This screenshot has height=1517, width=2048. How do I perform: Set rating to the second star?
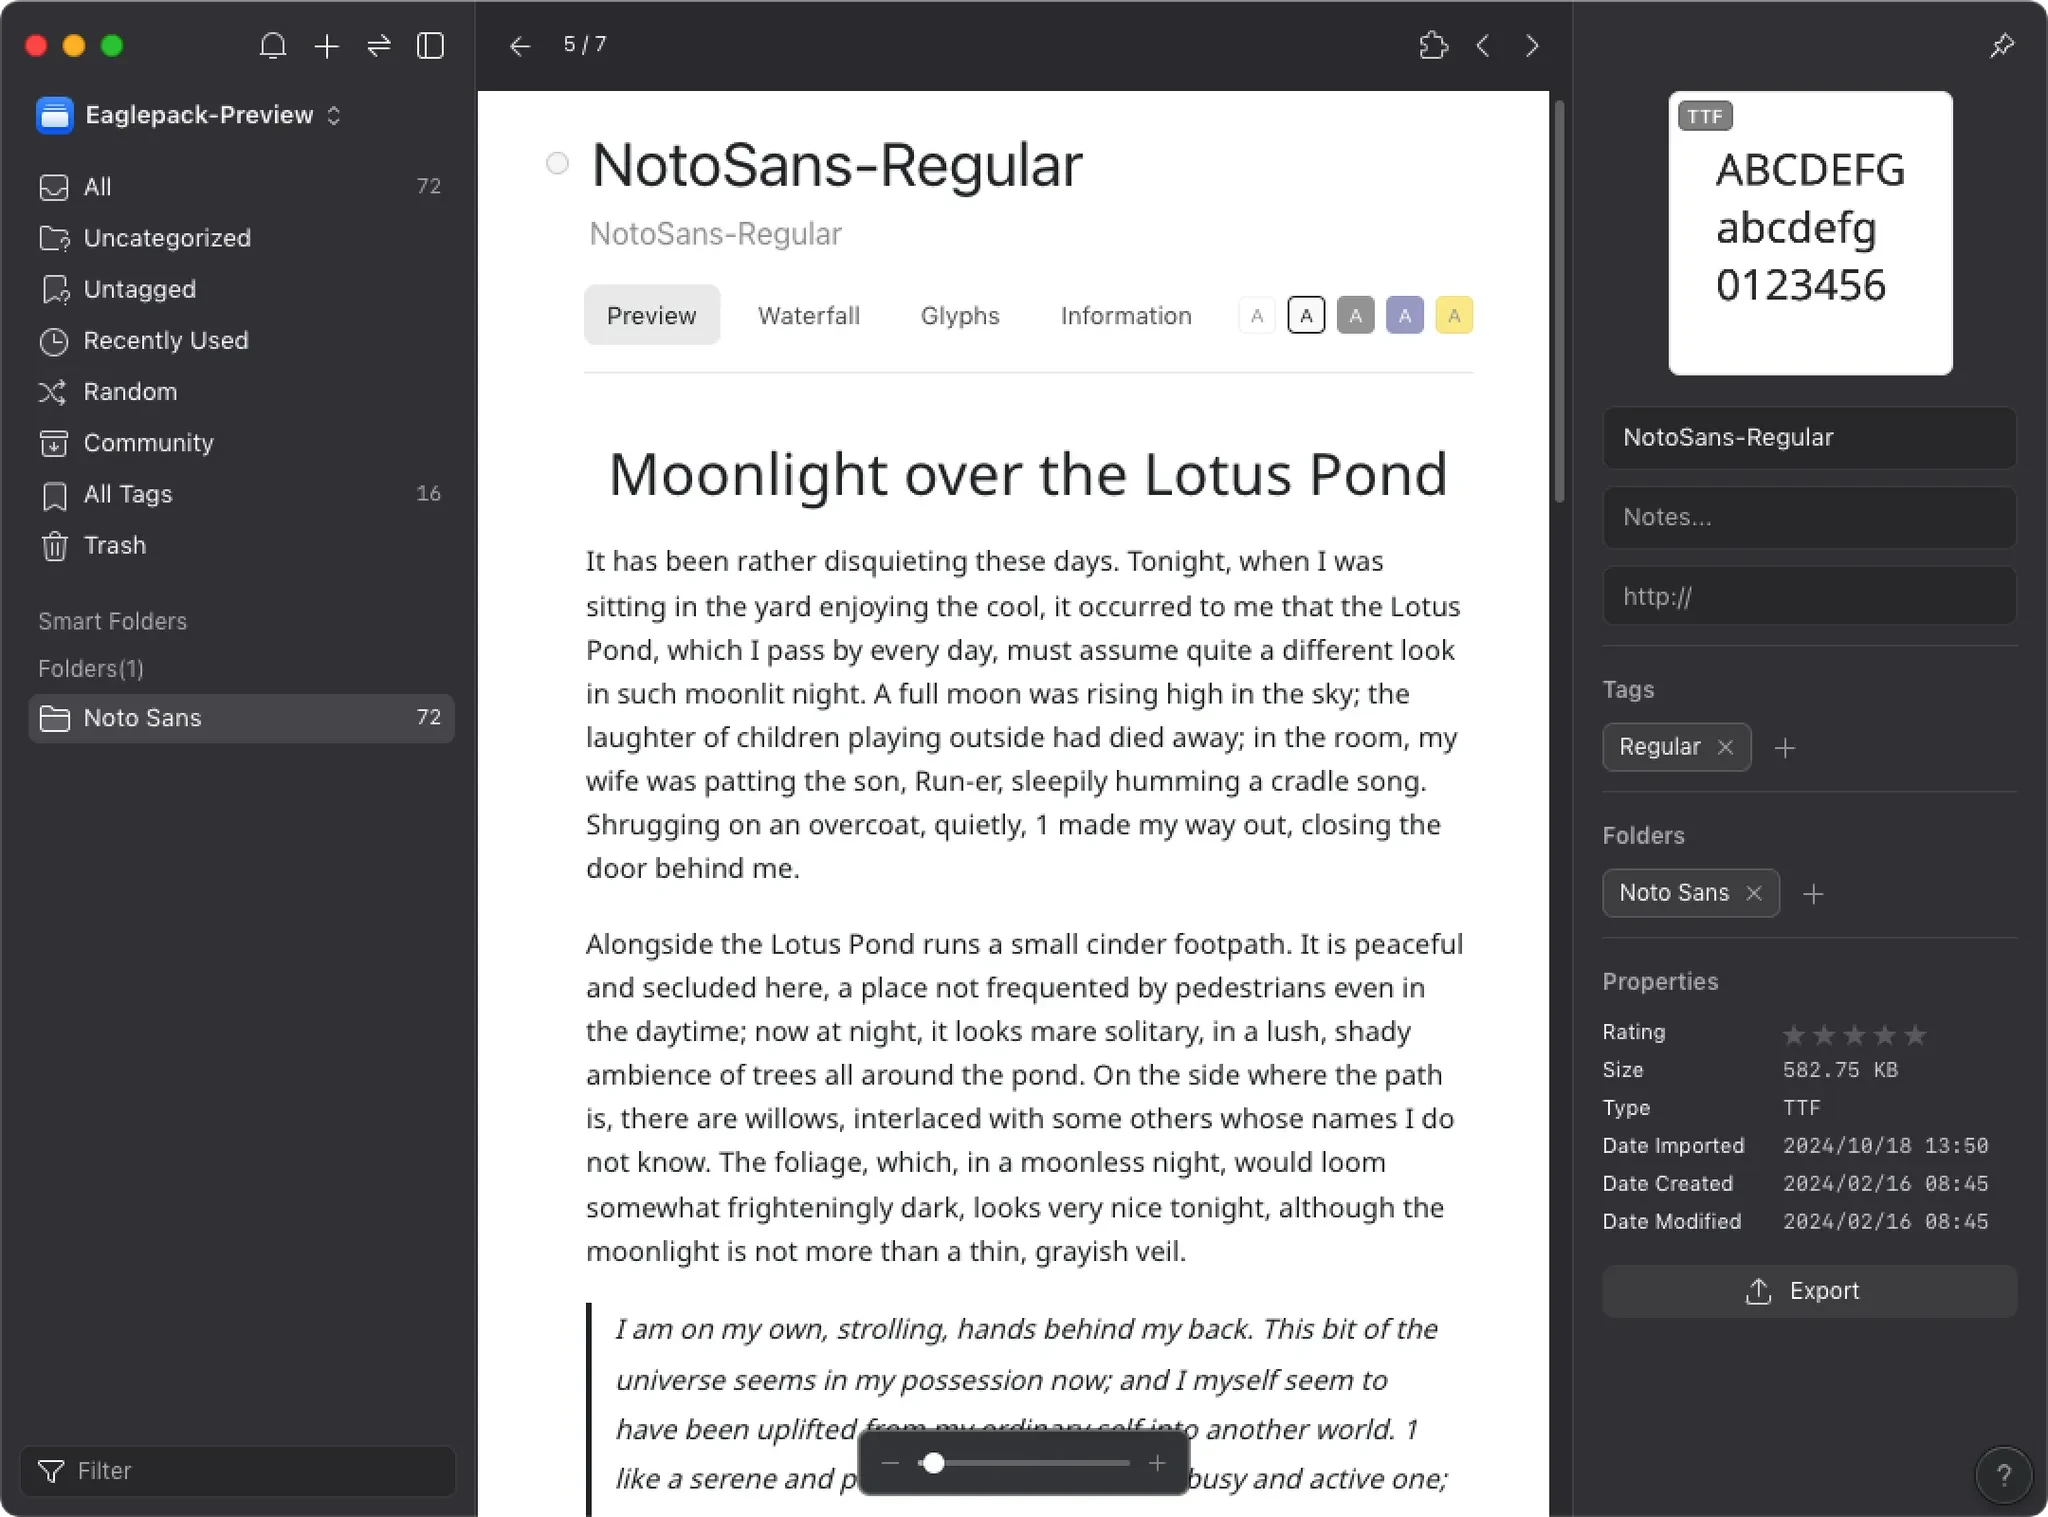pos(1824,1034)
